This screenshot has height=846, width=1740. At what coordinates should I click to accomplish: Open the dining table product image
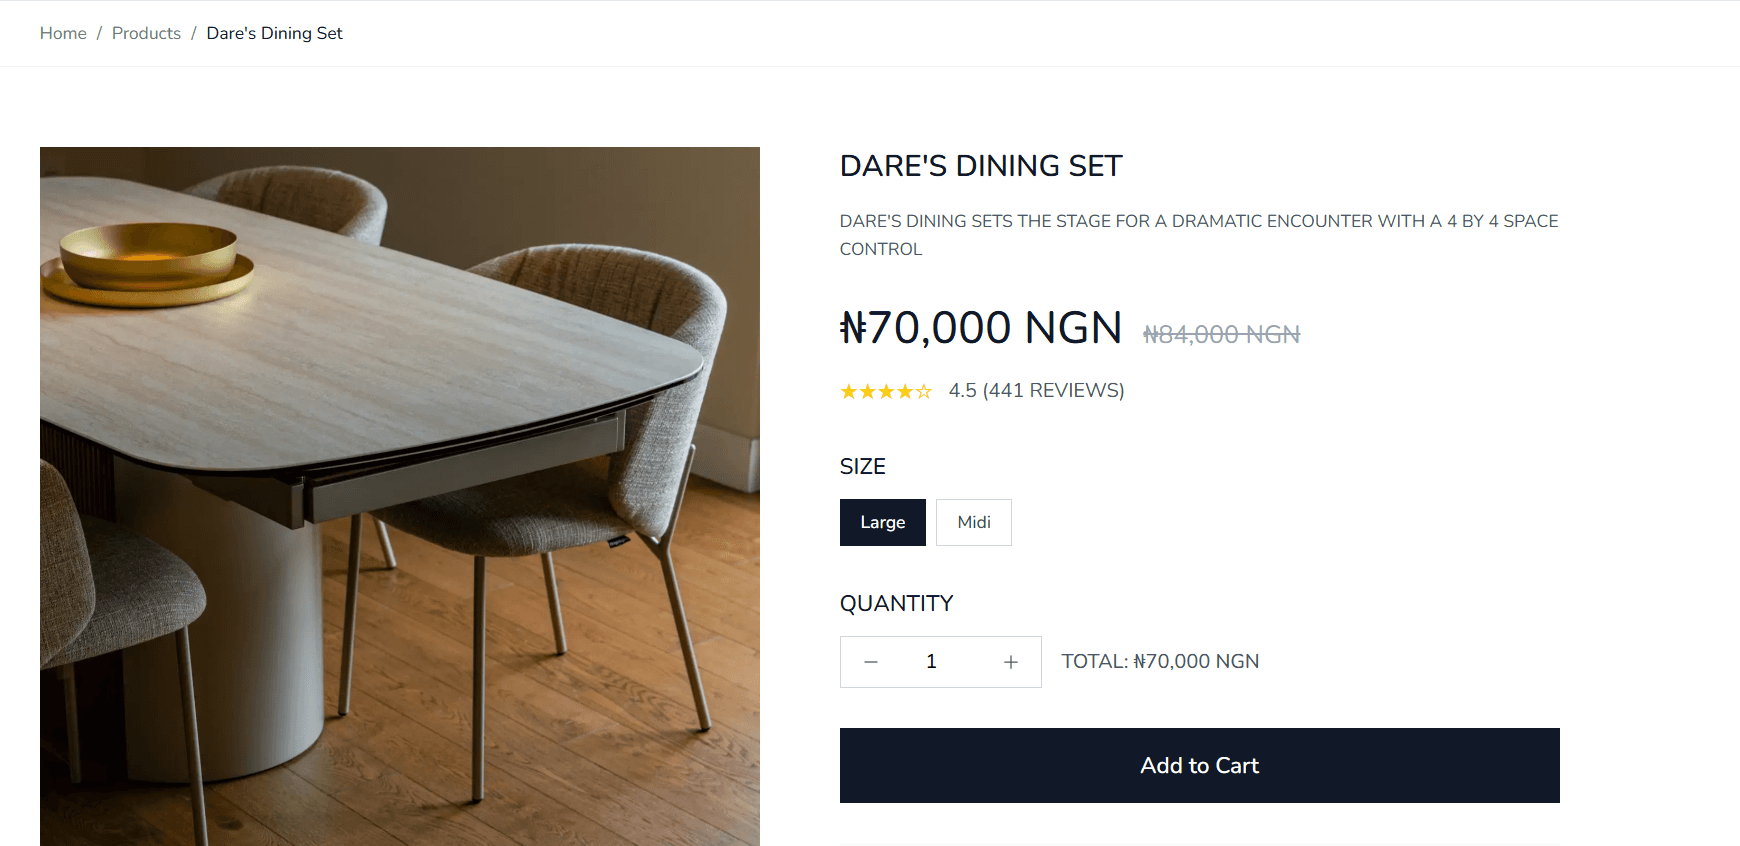point(400,496)
